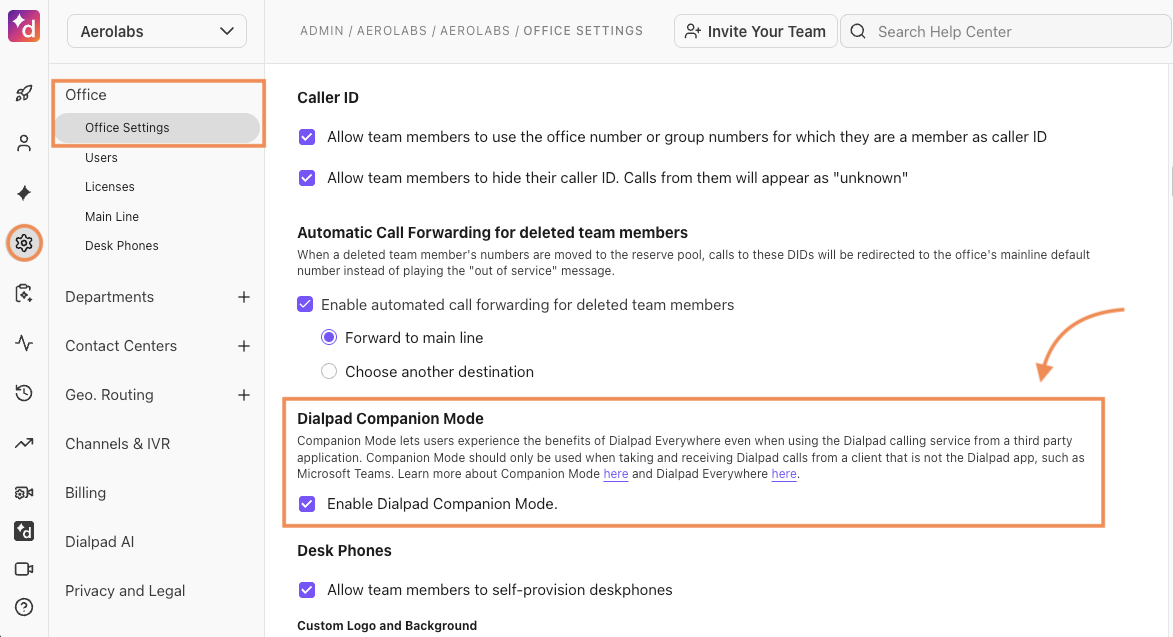This screenshot has height=637, width=1173.
Task: Open admin settings gear icon
Action: tap(24, 243)
